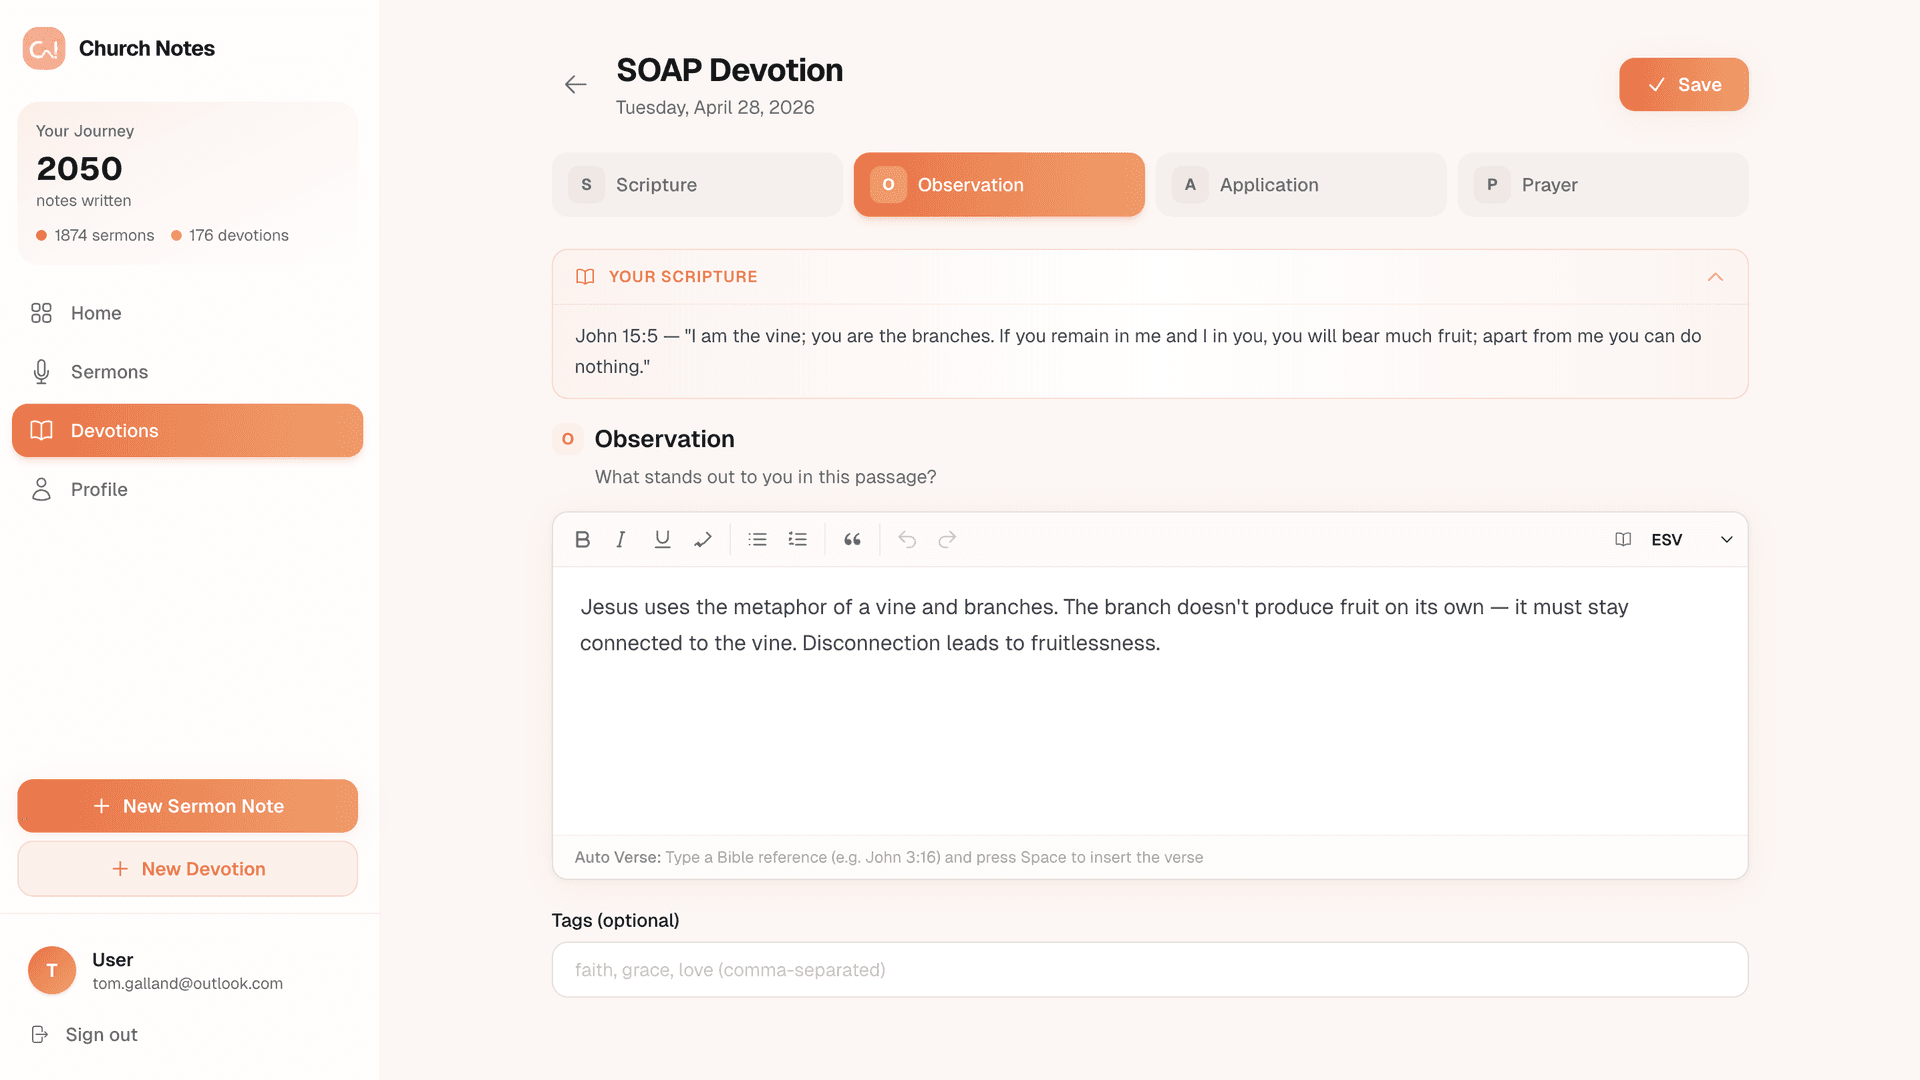Click the Redo arrow icon
1920x1080 pixels.
pos(946,539)
